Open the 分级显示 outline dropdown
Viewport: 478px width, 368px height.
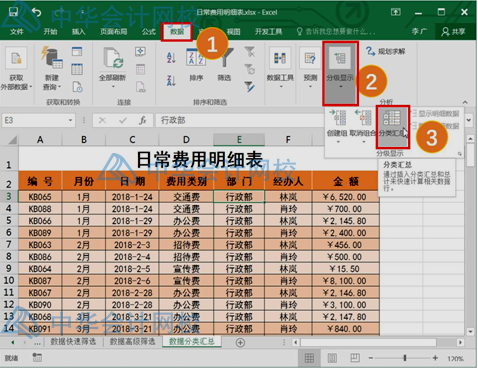(340, 73)
